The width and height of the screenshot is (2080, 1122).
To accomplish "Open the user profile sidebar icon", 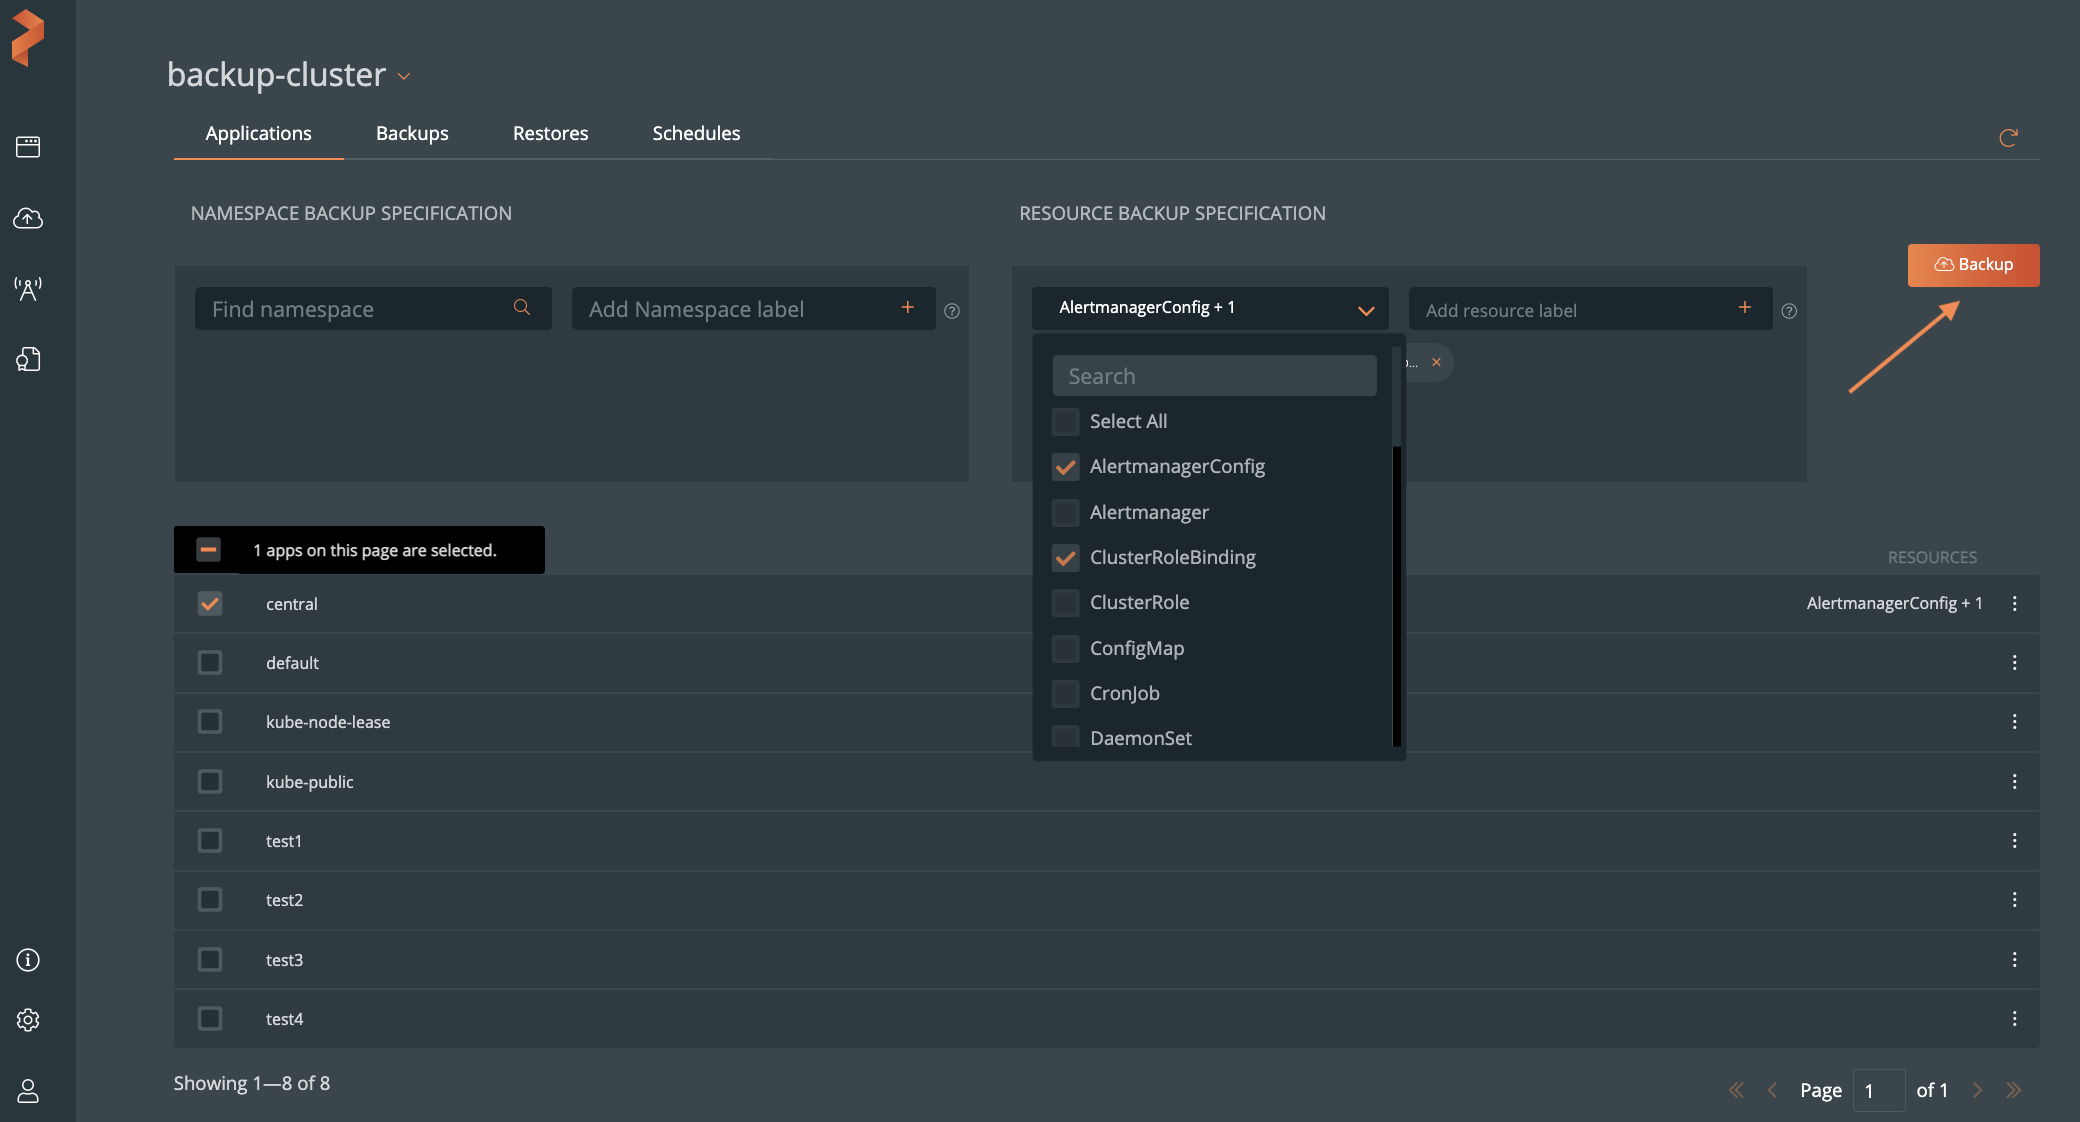I will click(28, 1091).
